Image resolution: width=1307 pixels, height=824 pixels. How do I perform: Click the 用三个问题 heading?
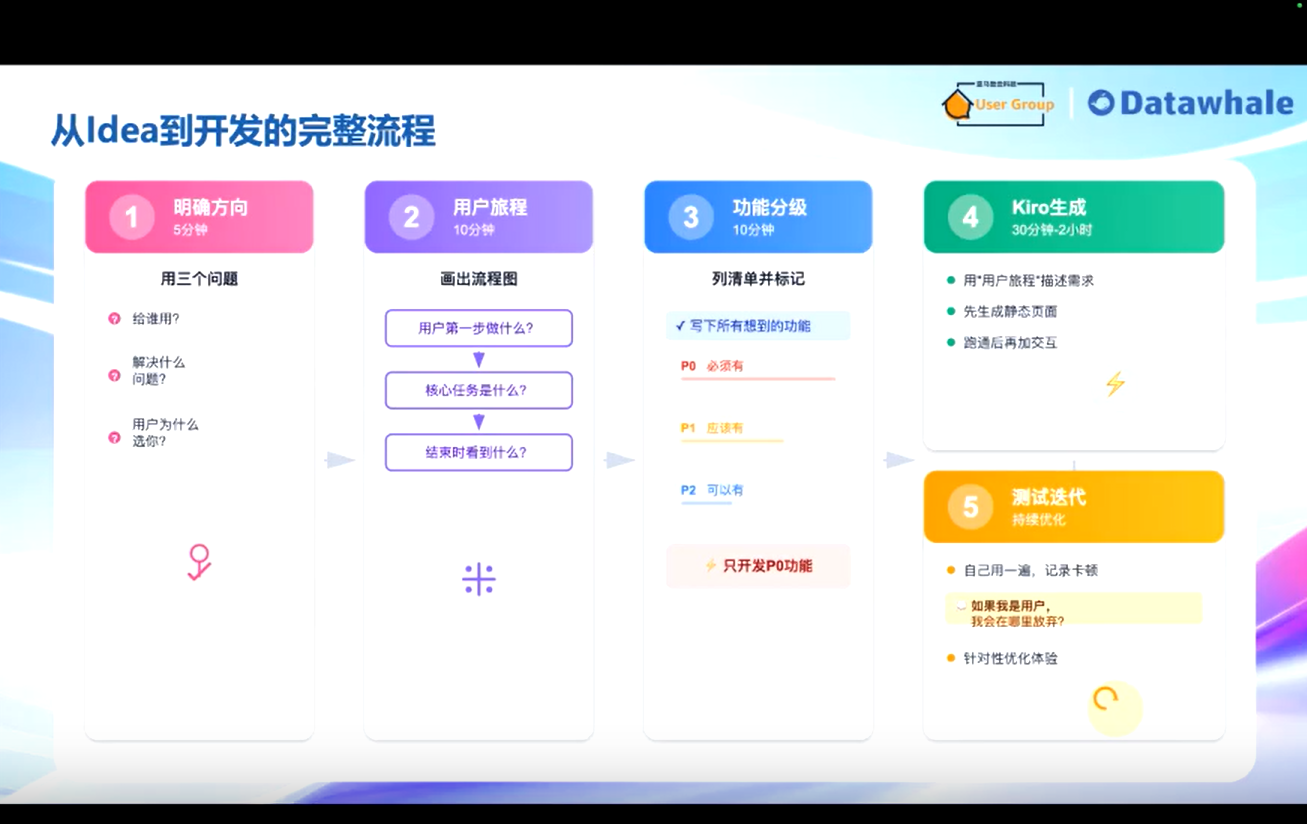199,279
